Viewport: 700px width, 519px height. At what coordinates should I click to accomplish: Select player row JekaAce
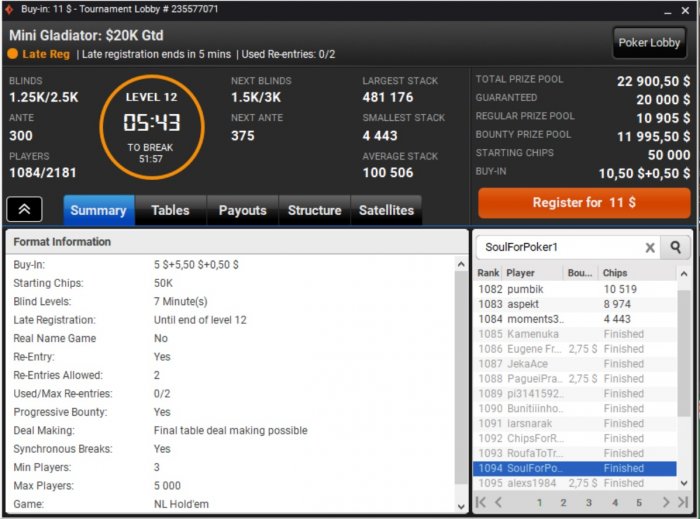pyautogui.click(x=575, y=364)
